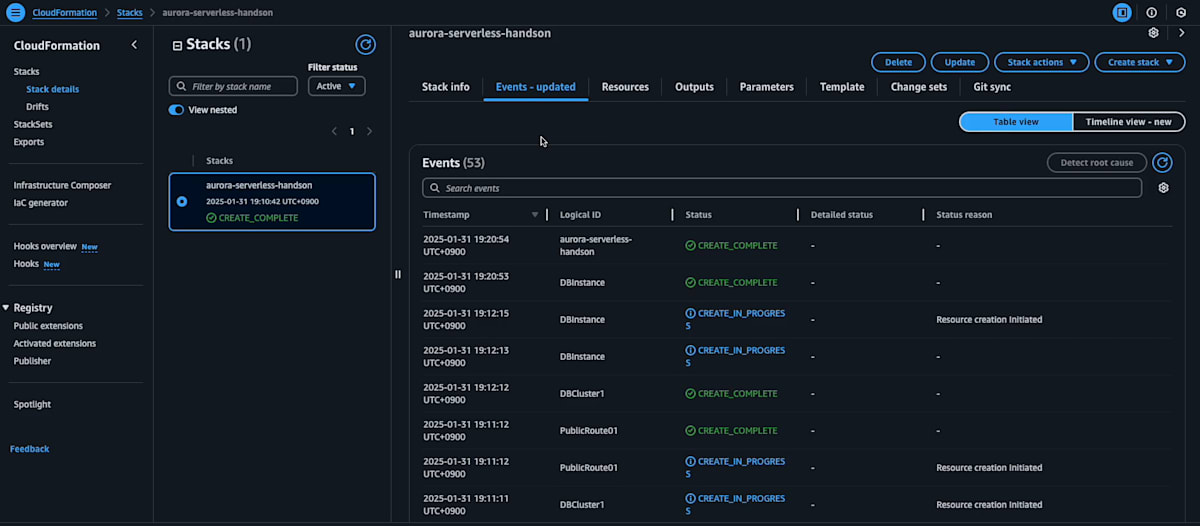
Task: Click the Status reason column header
Action: (964, 215)
